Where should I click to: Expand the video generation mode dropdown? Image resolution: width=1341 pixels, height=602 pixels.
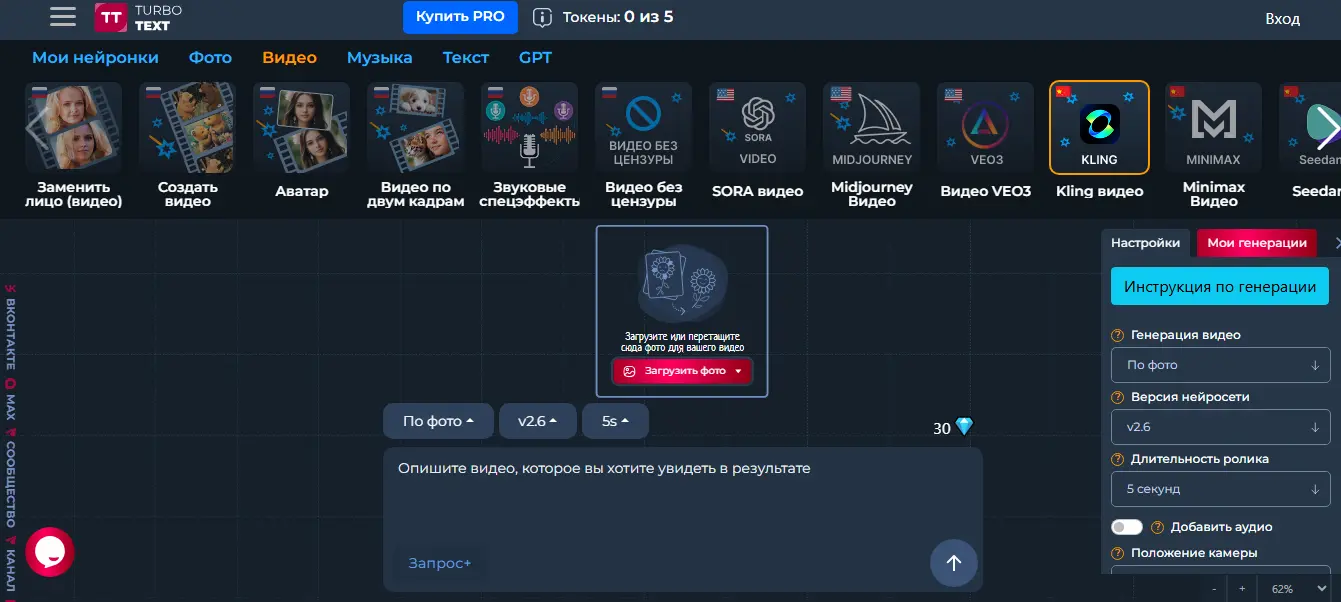click(1220, 365)
